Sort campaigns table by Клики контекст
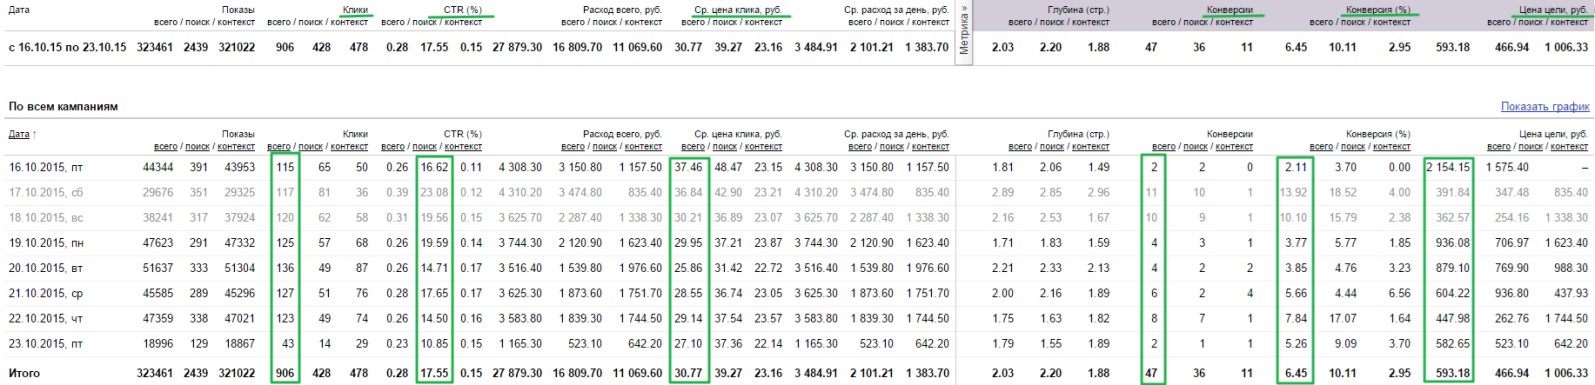Screen dimensions: 1595x385 pos(349,146)
